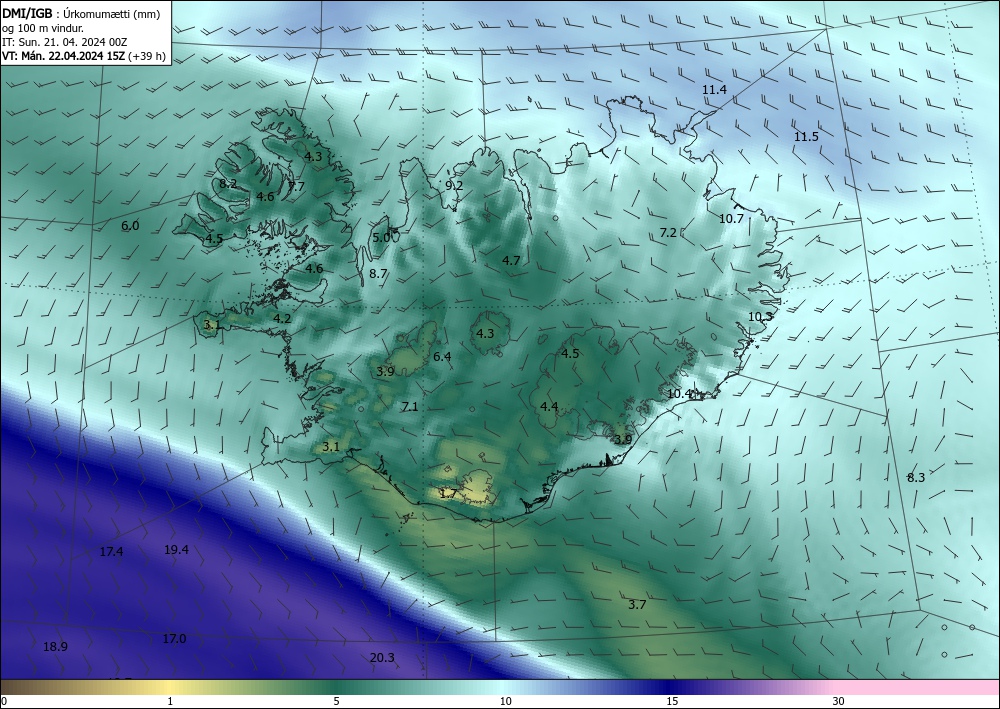Click the value label 6.4

pyautogui.click(x=442, y=356)
